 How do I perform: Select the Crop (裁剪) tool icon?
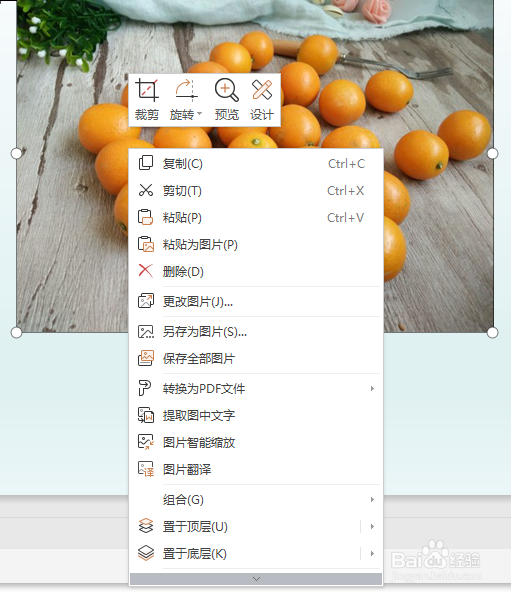tap(147, 90)
